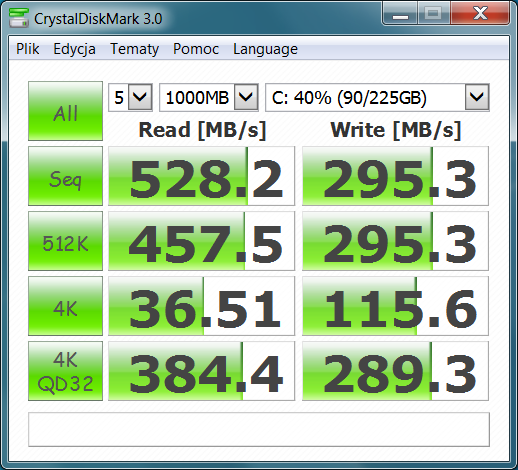Start the 512K benchmark test

65,241
